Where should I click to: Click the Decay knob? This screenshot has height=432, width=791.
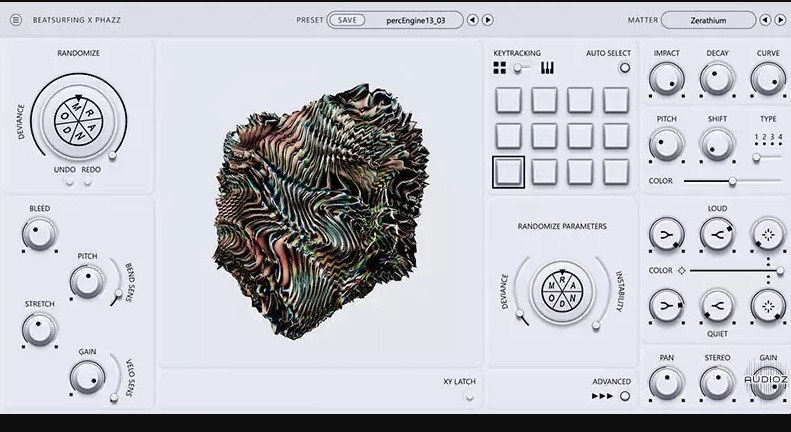717,79
